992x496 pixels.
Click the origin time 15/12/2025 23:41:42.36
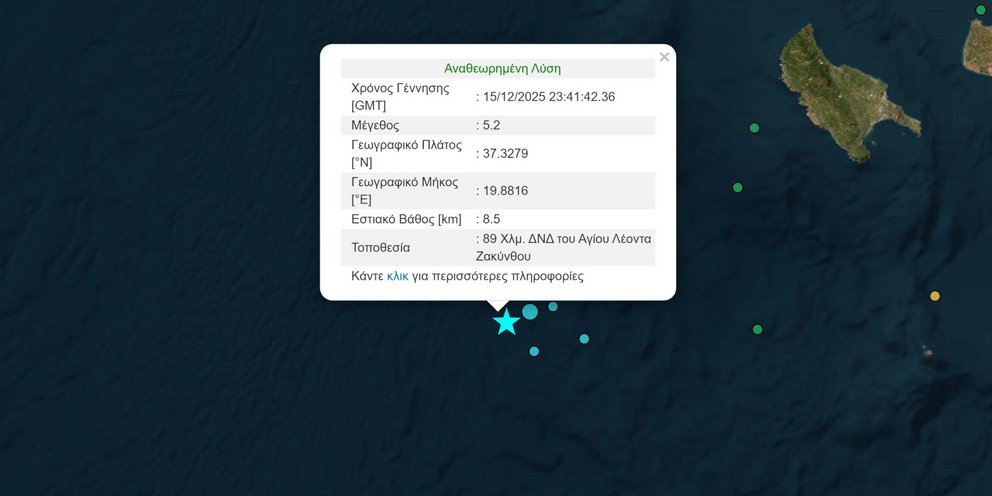click(549, 97)
